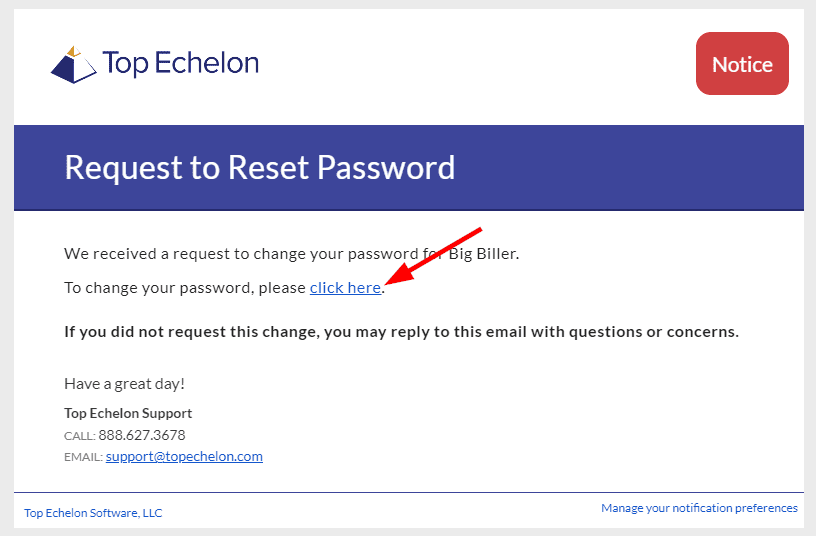The image size is (816, 536).
Task: Visit the Top Echelon Software, LLC footer link
Action: (93, 513)
